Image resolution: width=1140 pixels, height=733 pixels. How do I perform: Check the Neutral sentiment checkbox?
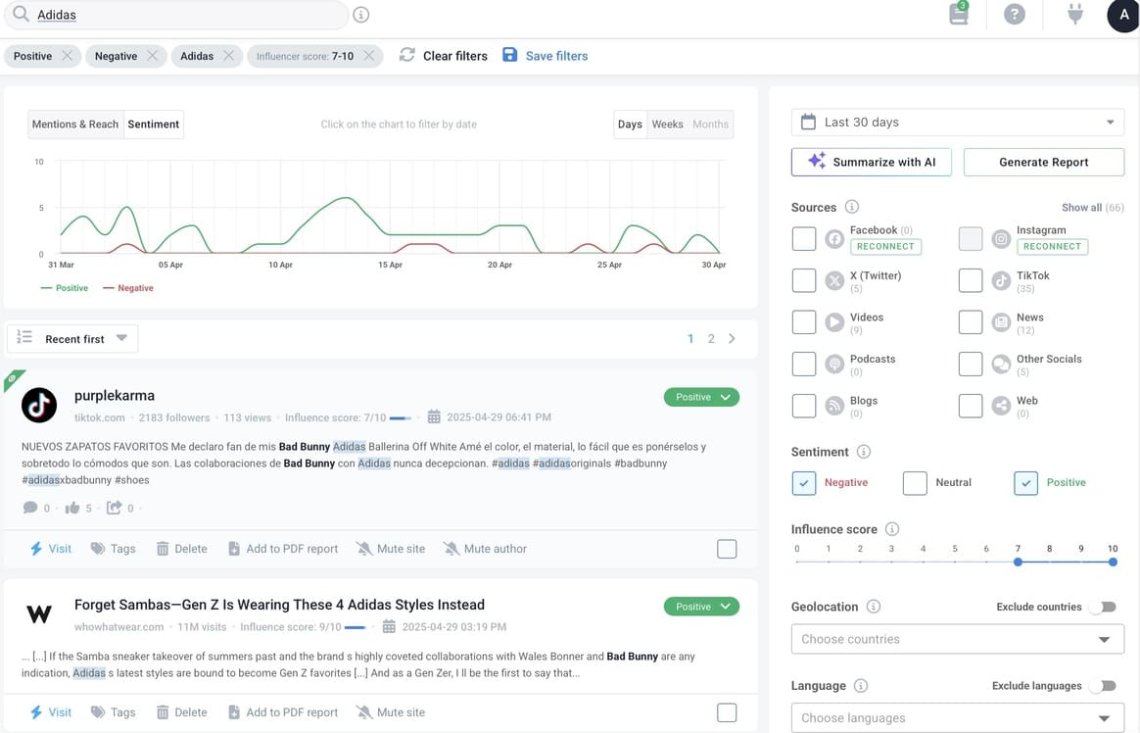(x=915, y=483)
